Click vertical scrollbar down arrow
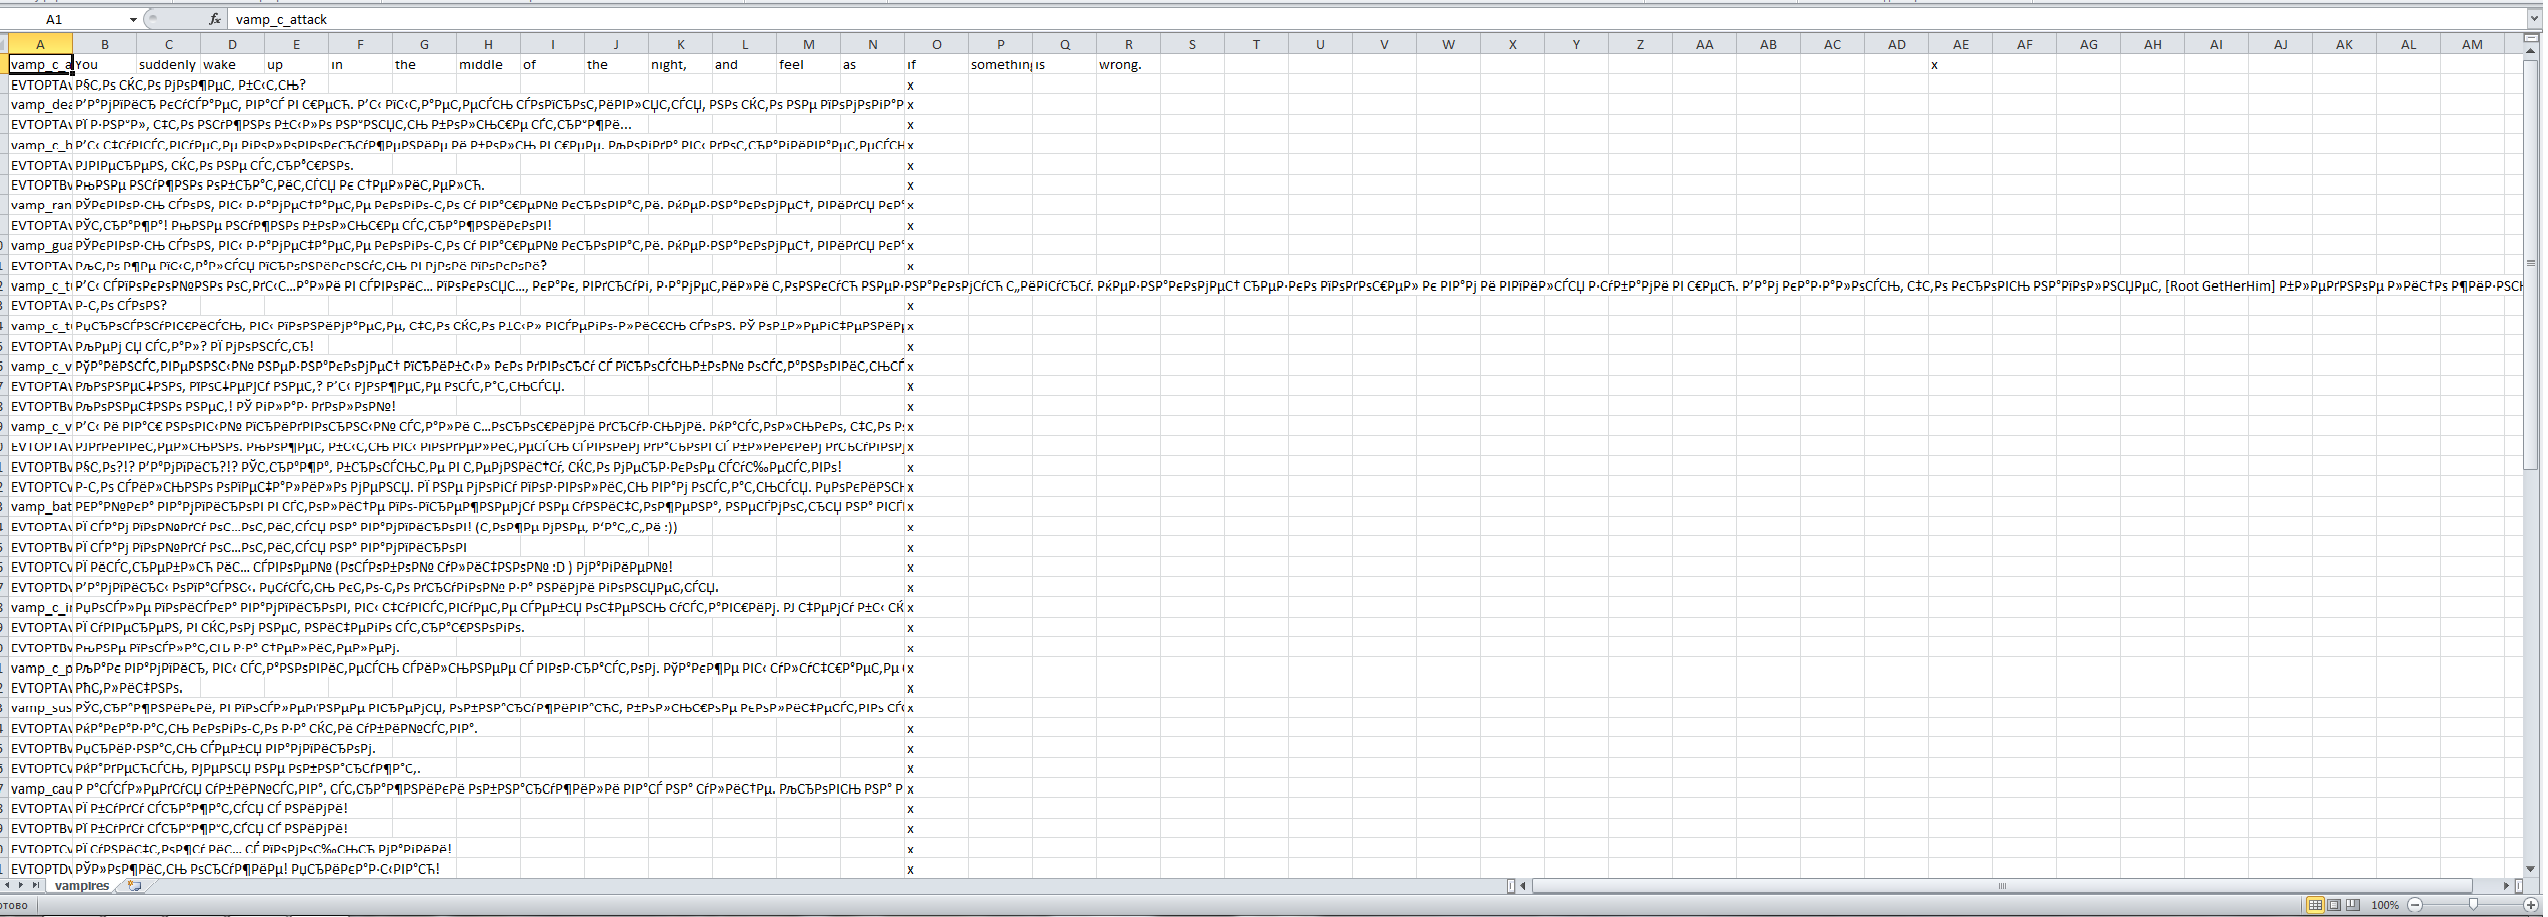 (2531, 869)
